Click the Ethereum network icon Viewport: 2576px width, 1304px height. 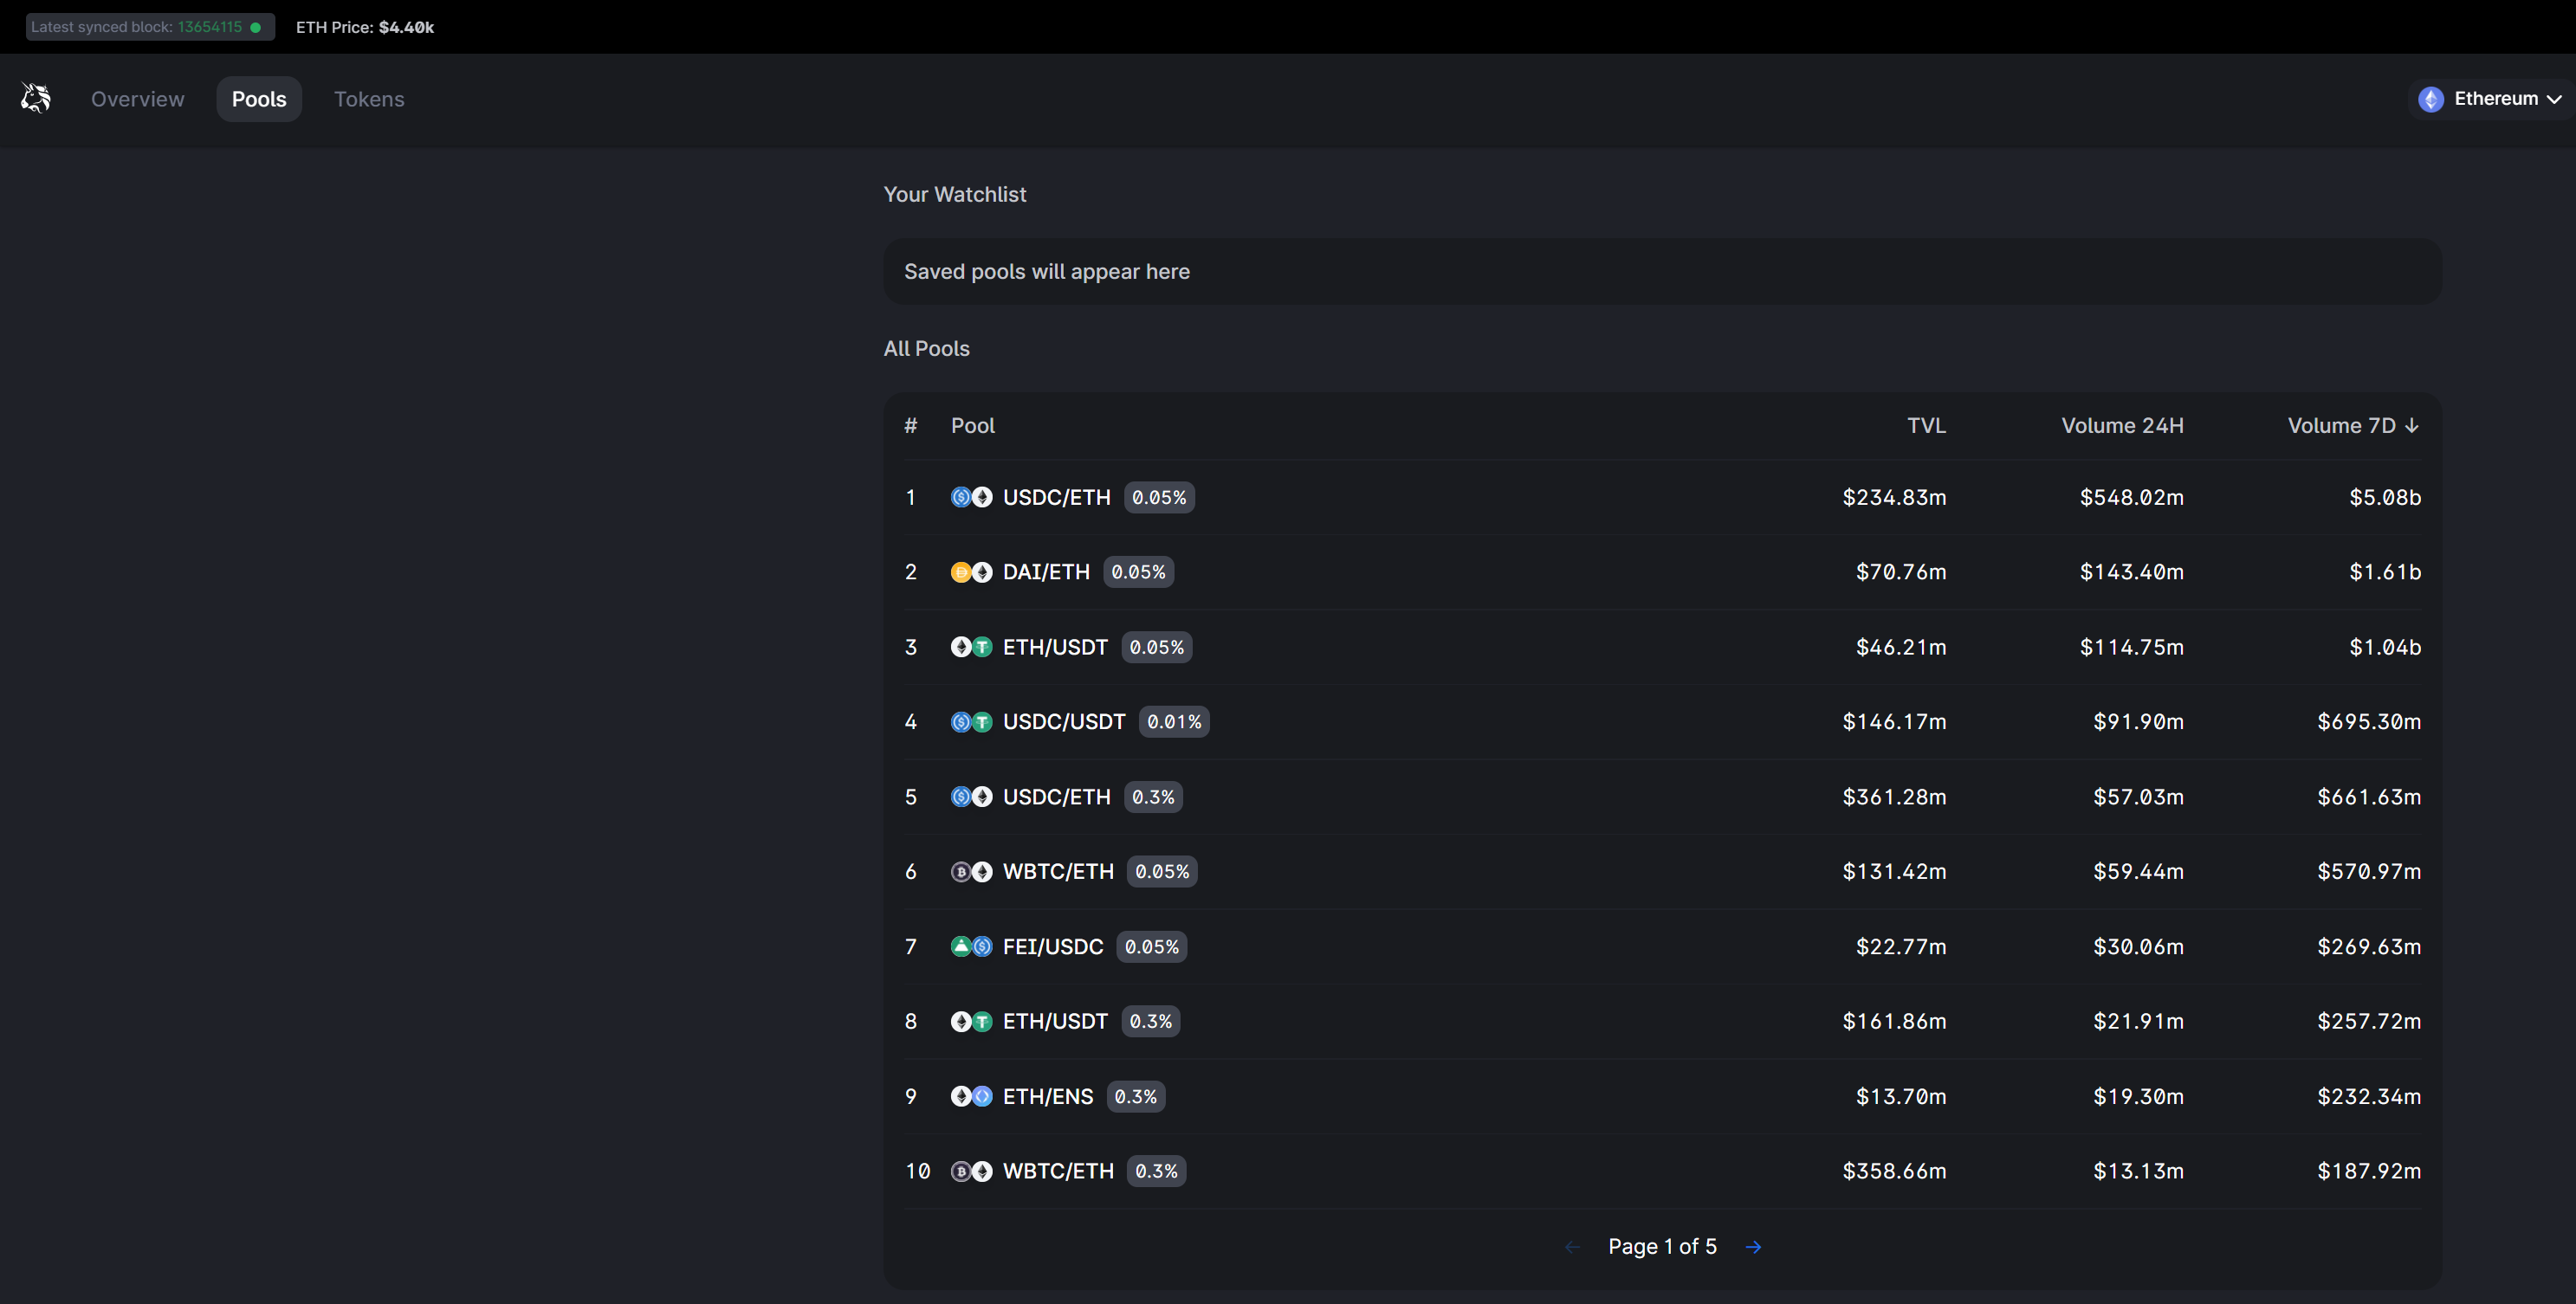[2430, 99]
